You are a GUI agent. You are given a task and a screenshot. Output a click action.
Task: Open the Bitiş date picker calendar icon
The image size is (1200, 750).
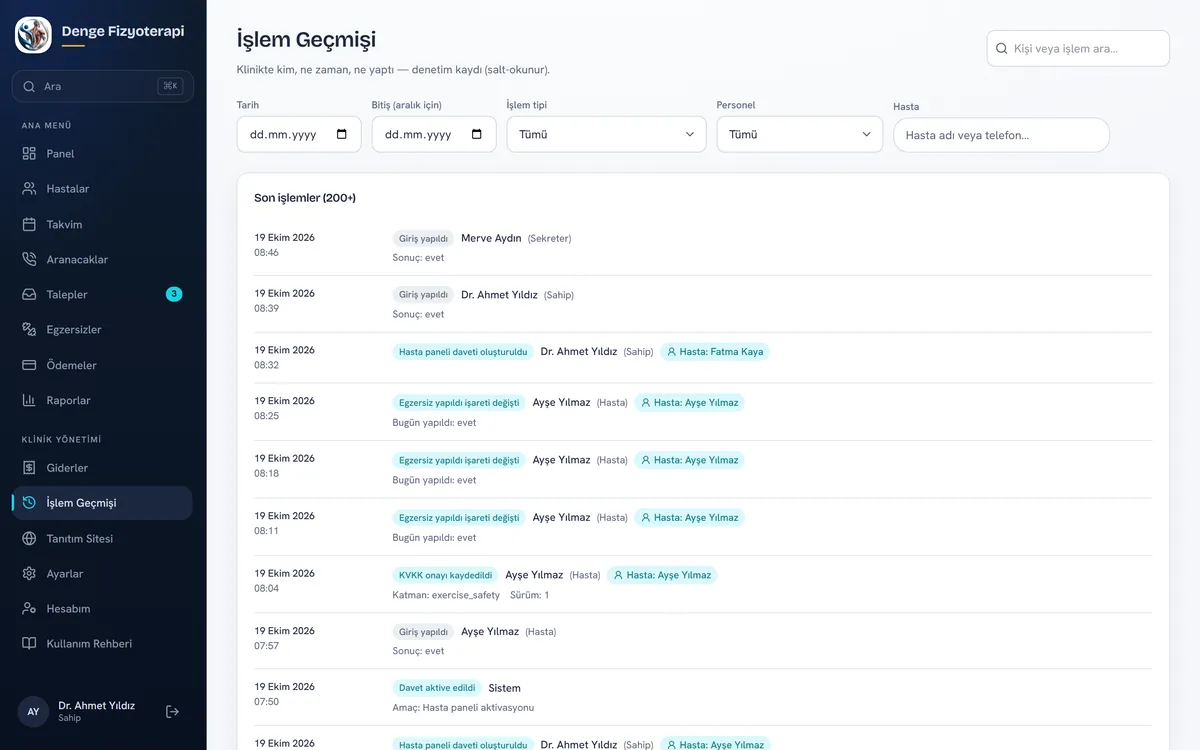pos(477,134)
